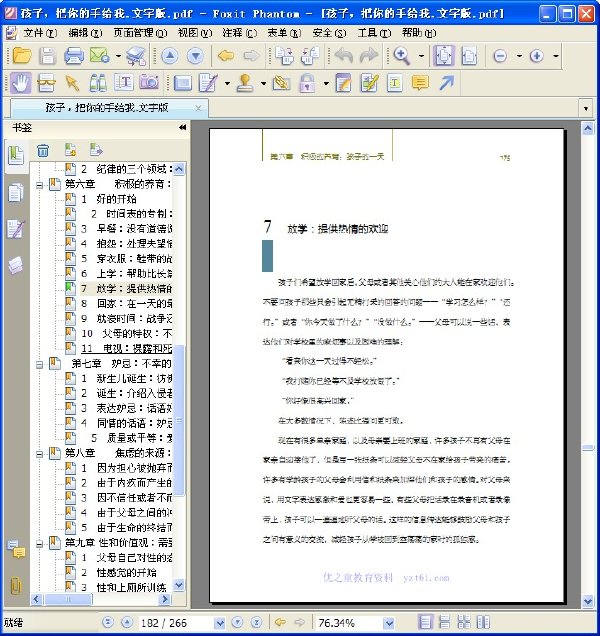The width and height of the screenshot is (600, 636).
Task: Open the 页面管理 menu
Action: point(140,33)
